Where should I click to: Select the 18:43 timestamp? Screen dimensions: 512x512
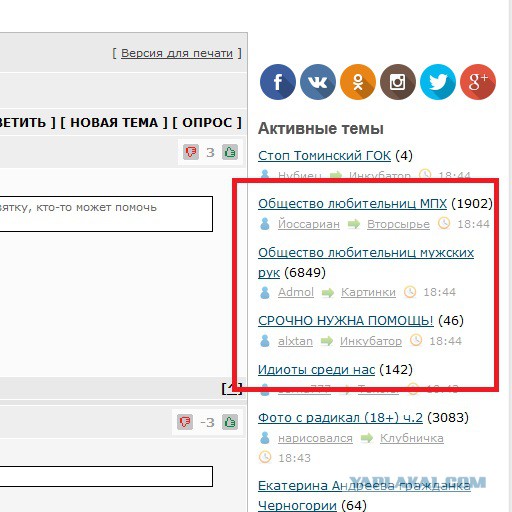click(x=294, y=458)
